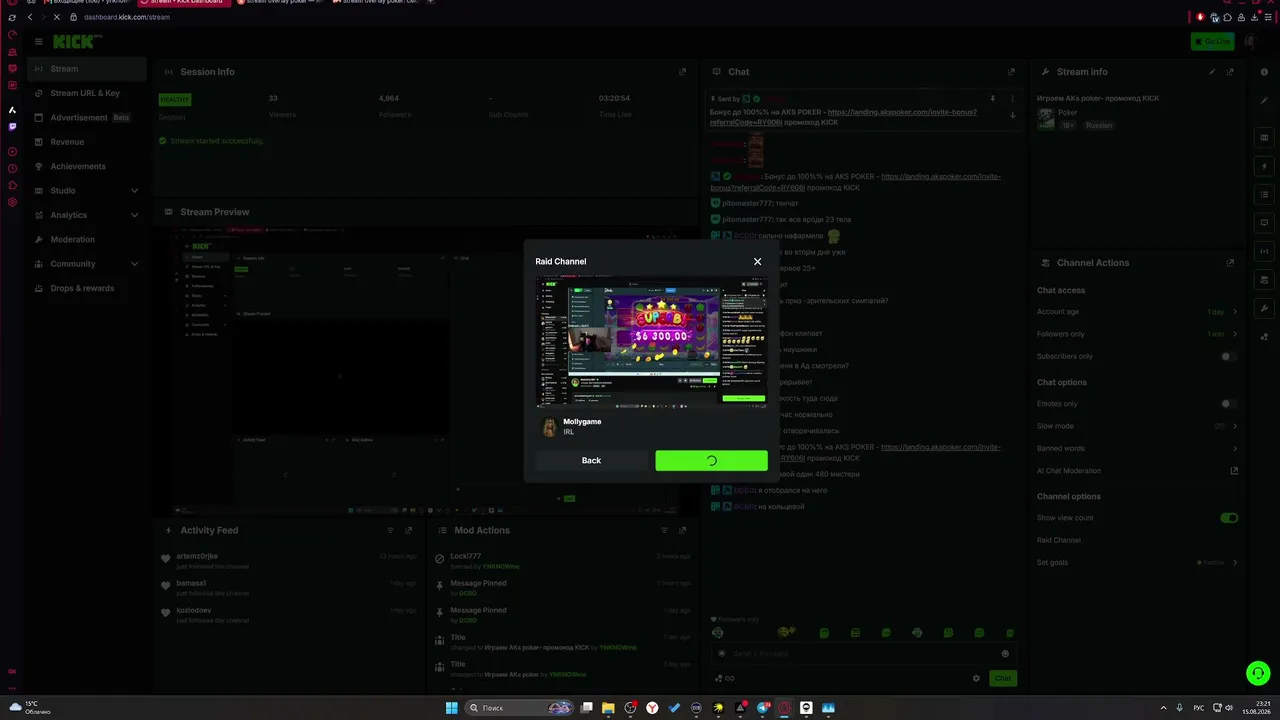Switch to the stream overlay poker tab
The image size is (1280, 720).
tap(280, 2)
